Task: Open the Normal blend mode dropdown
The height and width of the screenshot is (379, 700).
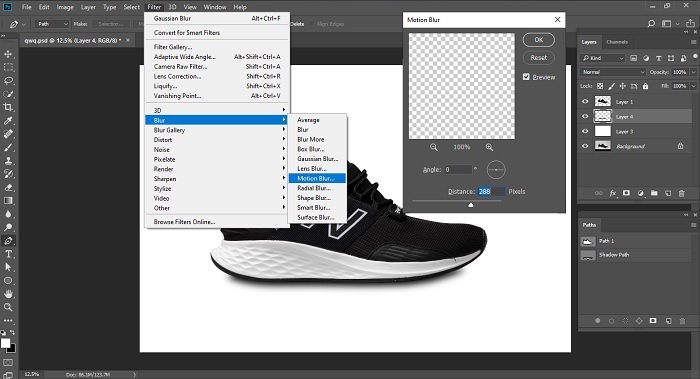Action: [613, 72]
